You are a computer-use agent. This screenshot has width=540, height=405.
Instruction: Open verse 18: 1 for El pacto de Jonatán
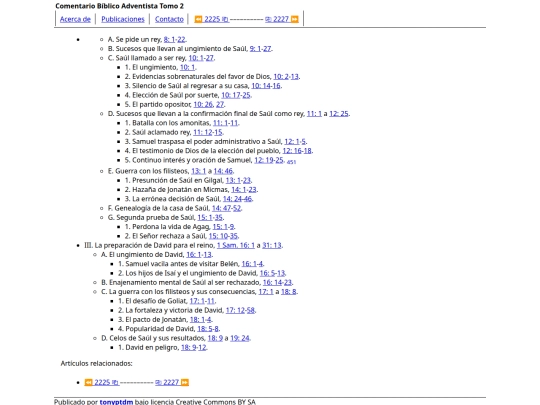click(197, 320)
